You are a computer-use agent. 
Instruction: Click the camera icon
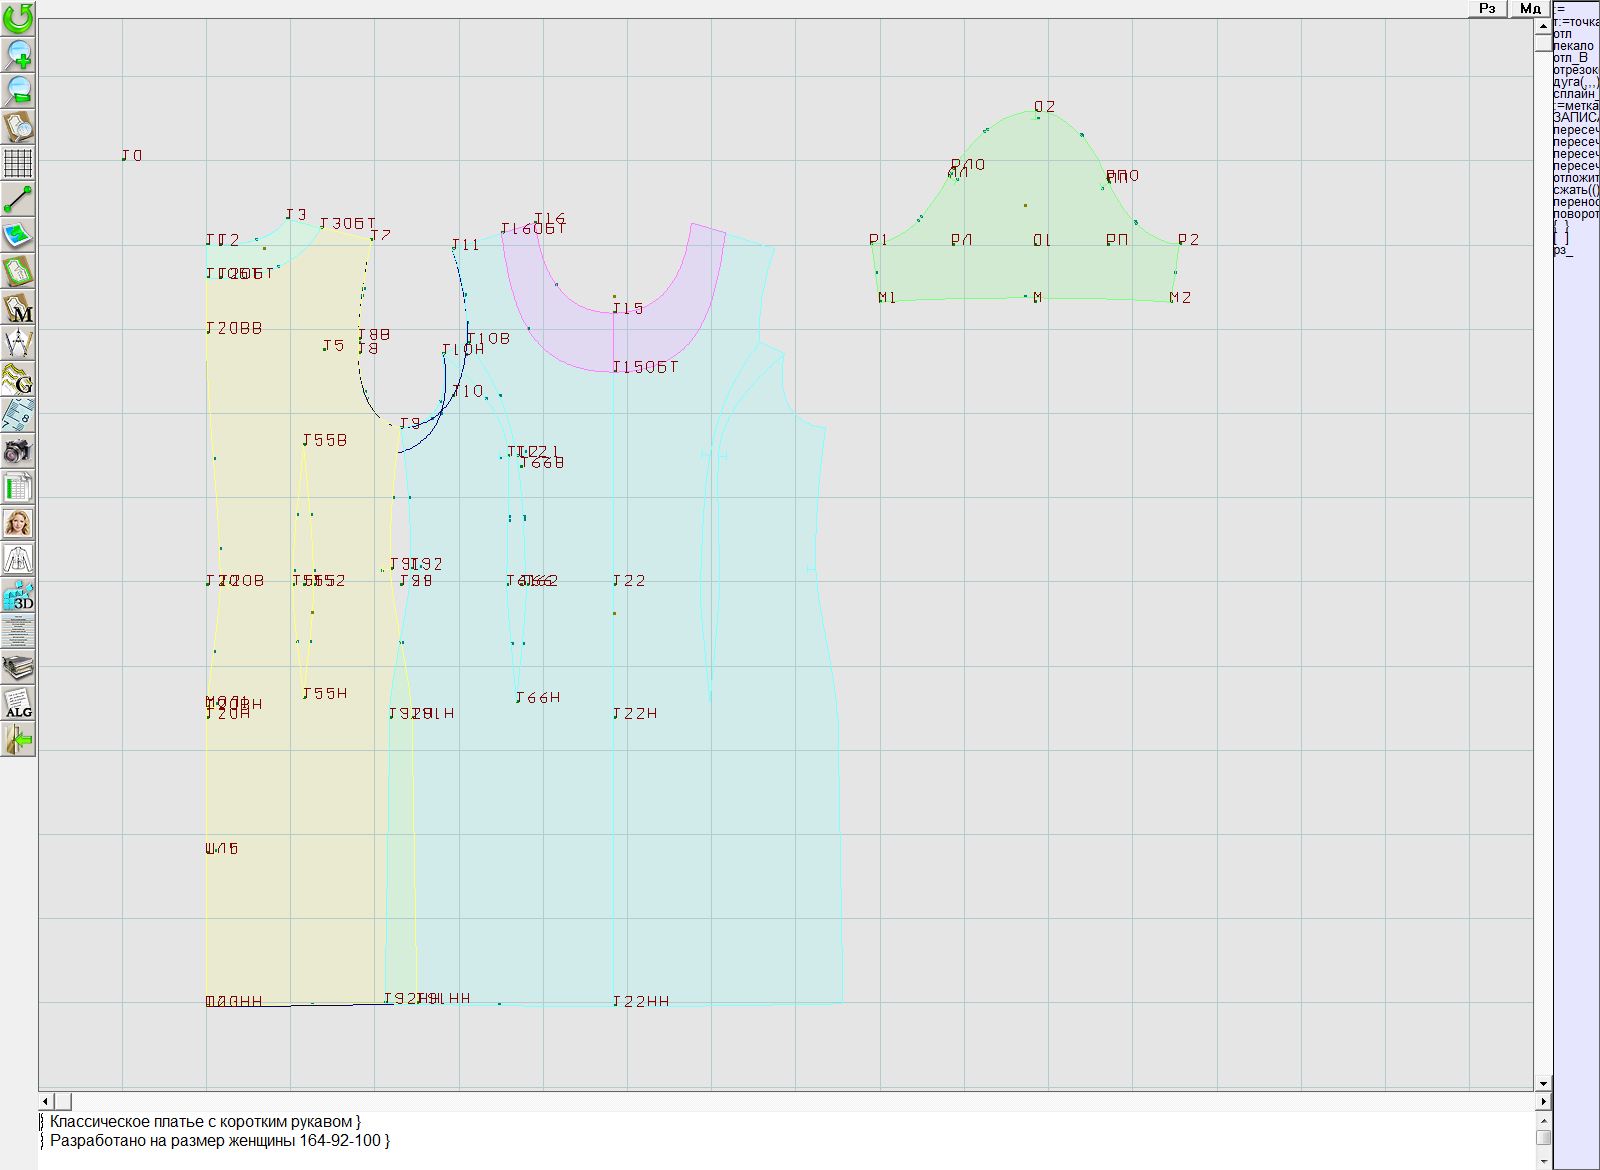pos(18,451)
